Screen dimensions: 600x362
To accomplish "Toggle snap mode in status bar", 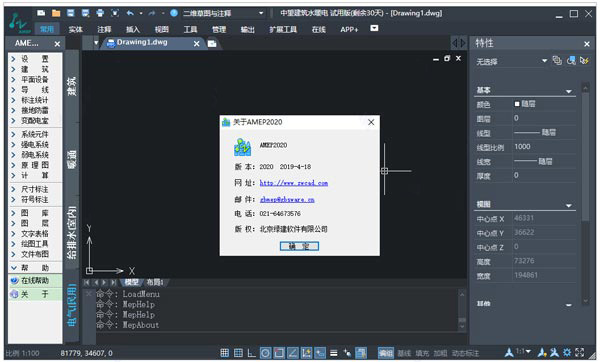I will 225,352.
